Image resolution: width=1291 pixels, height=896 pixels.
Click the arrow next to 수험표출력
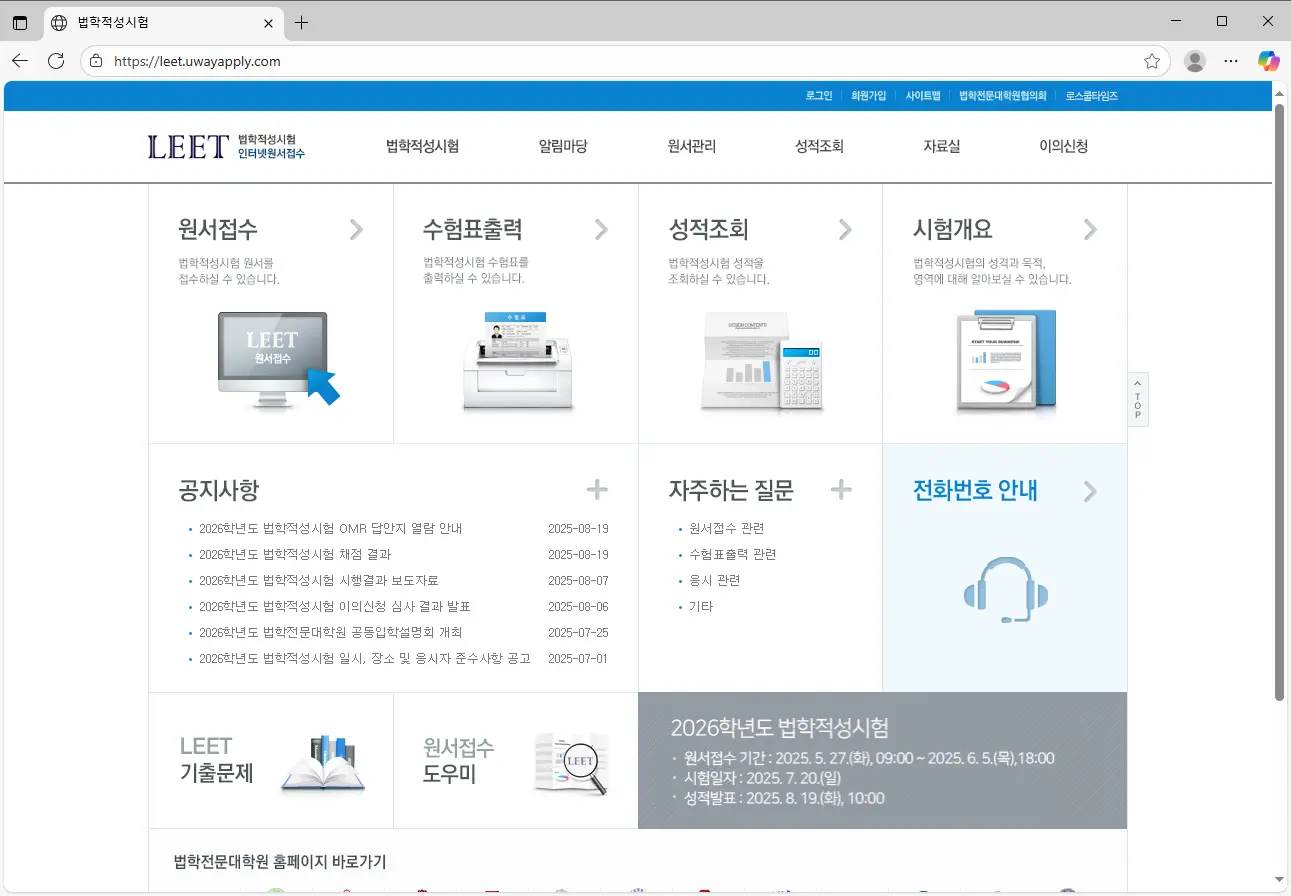601,230
